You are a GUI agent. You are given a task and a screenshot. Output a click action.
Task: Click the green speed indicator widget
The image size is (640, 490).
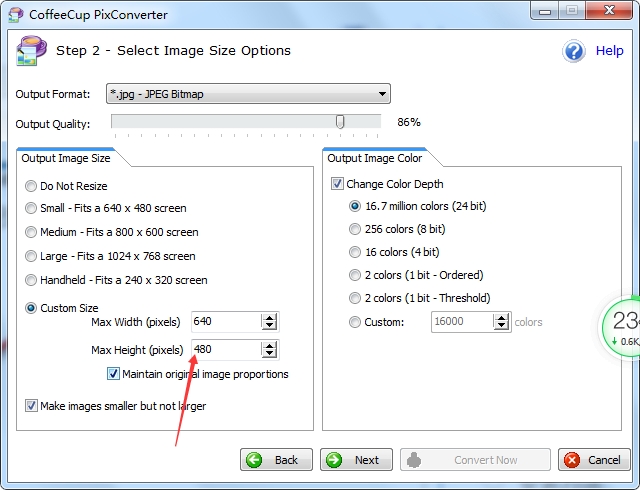(622, 326)
